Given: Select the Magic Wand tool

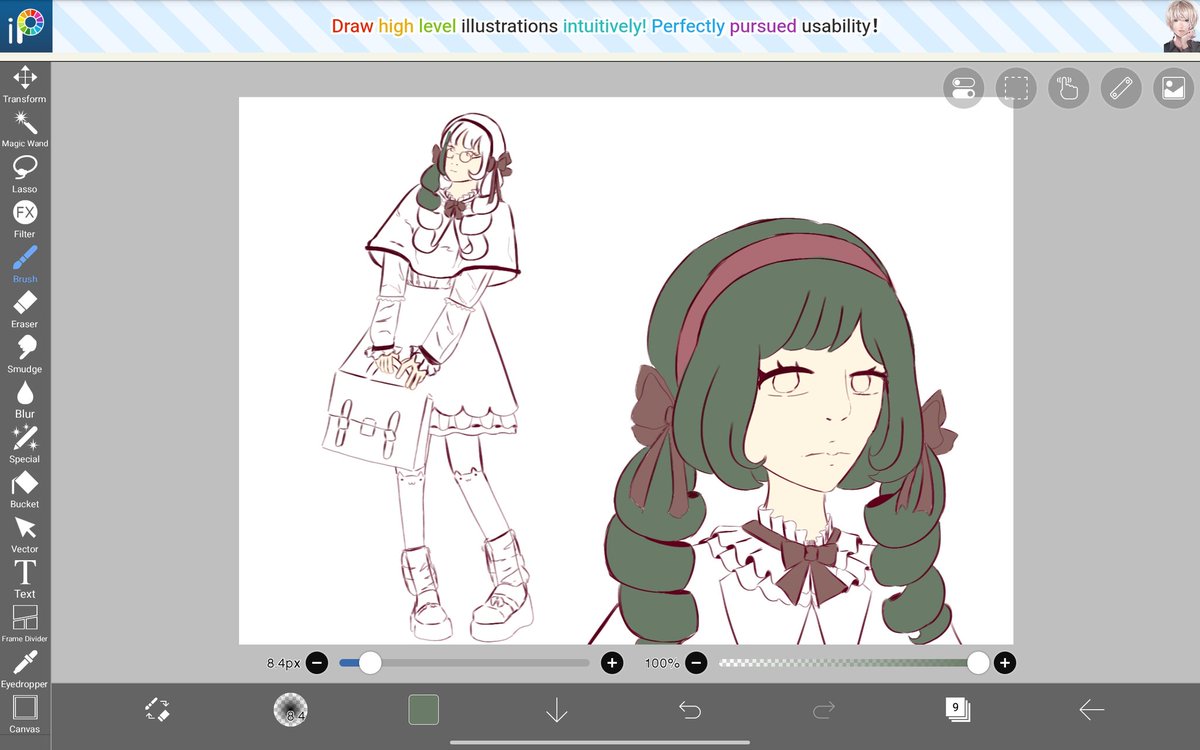Looking at the screenshot, I should (x=24, y=129).
